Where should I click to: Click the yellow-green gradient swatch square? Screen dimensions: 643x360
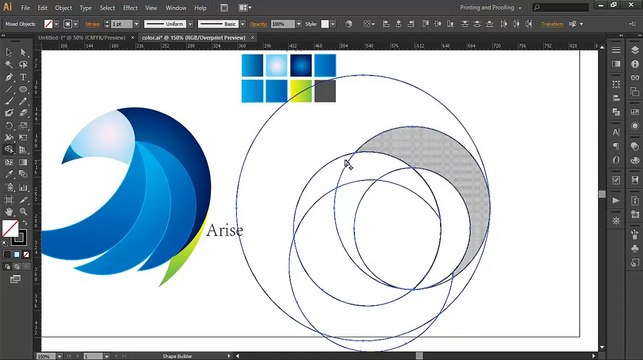[301, 91]
